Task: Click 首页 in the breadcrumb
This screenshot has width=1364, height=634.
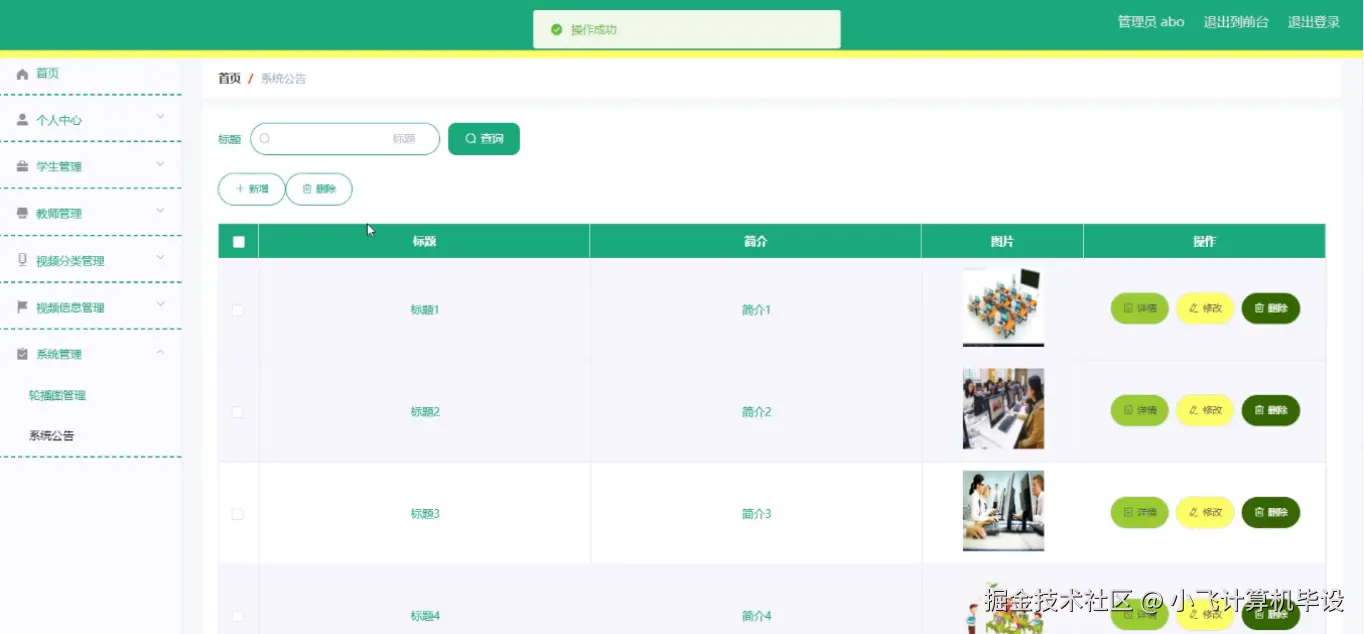Action: coord(230,78)
